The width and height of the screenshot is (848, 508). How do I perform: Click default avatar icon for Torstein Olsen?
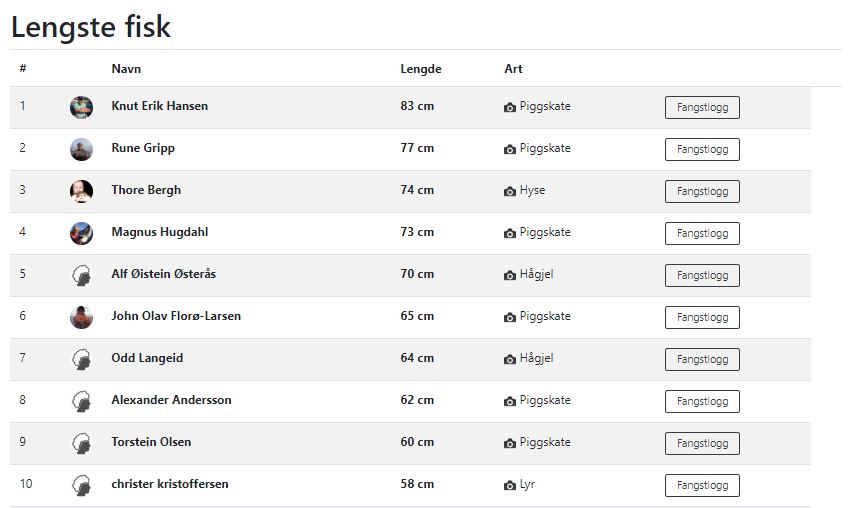click(82, 443)
